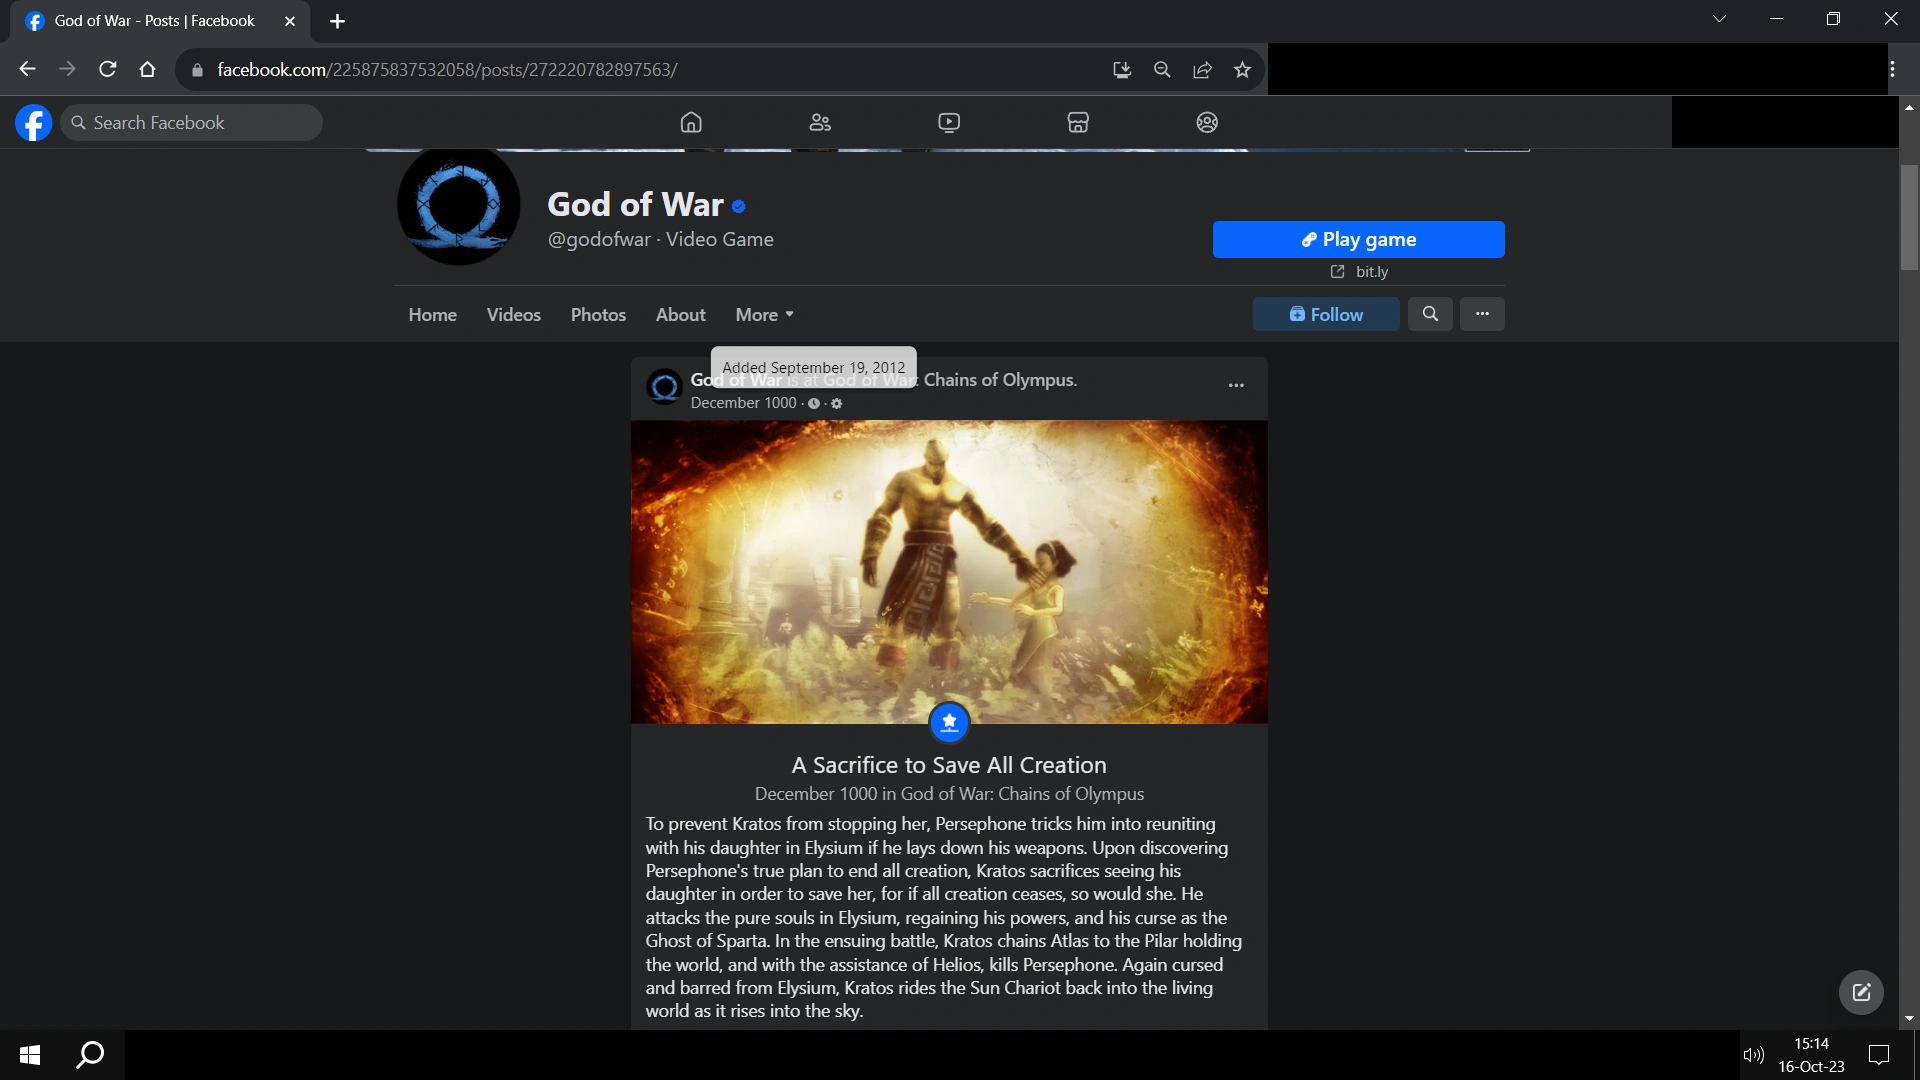Switch to the Photos tab
Image resolution: width=1920 pixels, height=1080 pixels.
coord(598,314)
